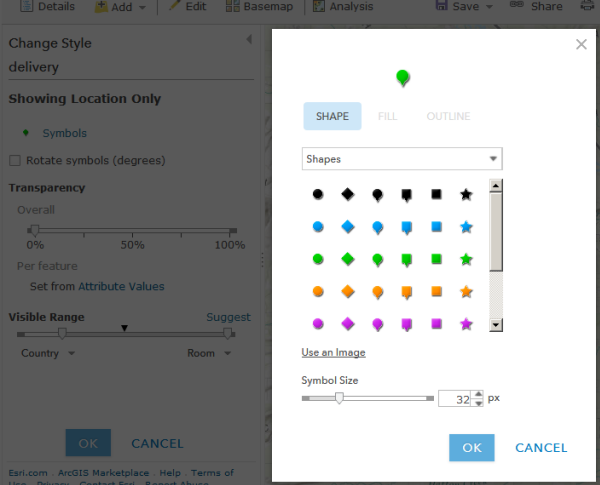600x485 pixels.
Task: Select the blue square pin symbol
Action: (406, 228)
